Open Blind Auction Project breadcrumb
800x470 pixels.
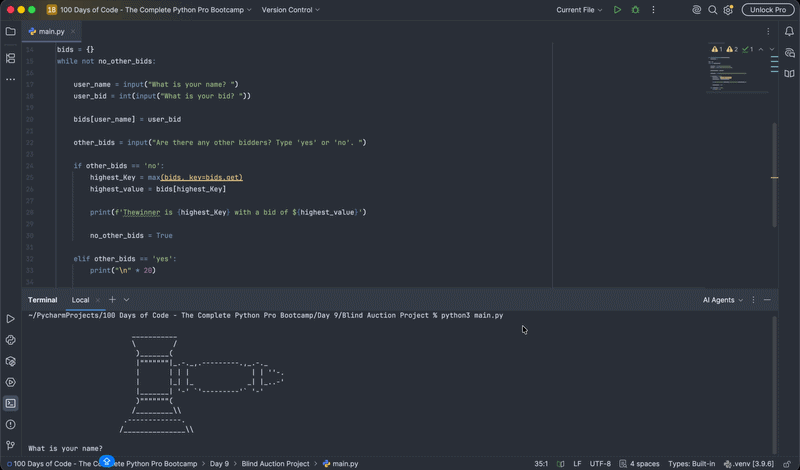(275, 464)
